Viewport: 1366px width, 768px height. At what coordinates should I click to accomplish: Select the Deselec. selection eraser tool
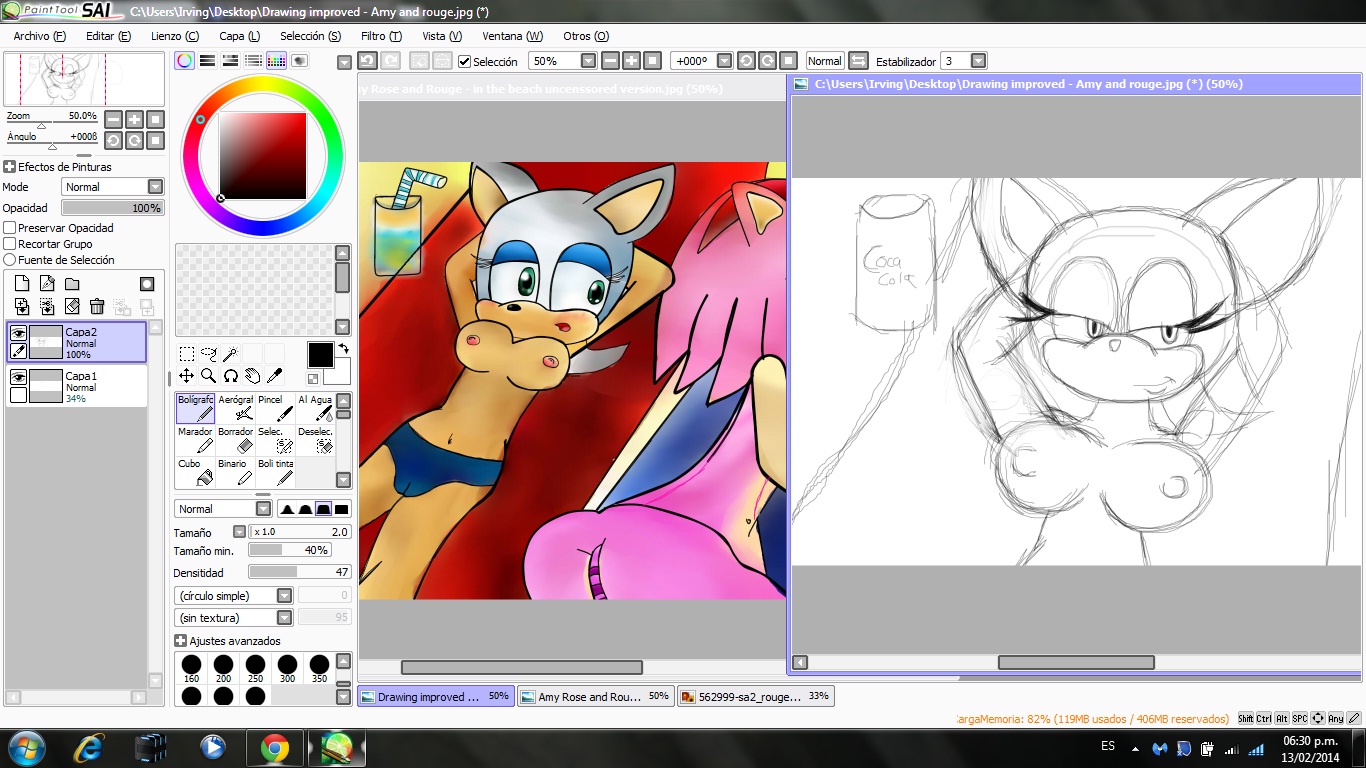click(x=315, y=440)
